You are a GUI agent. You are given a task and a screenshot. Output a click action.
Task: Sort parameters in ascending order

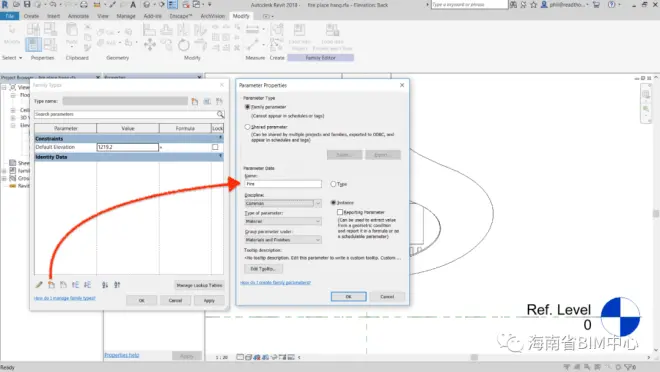(x=105, y=285)
